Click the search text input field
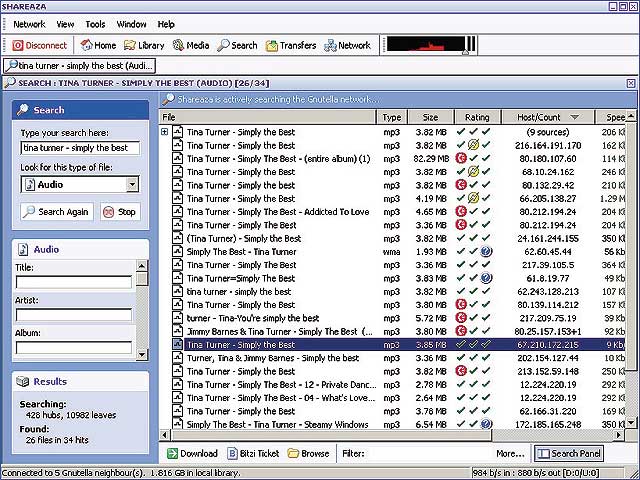 (80, 148)
